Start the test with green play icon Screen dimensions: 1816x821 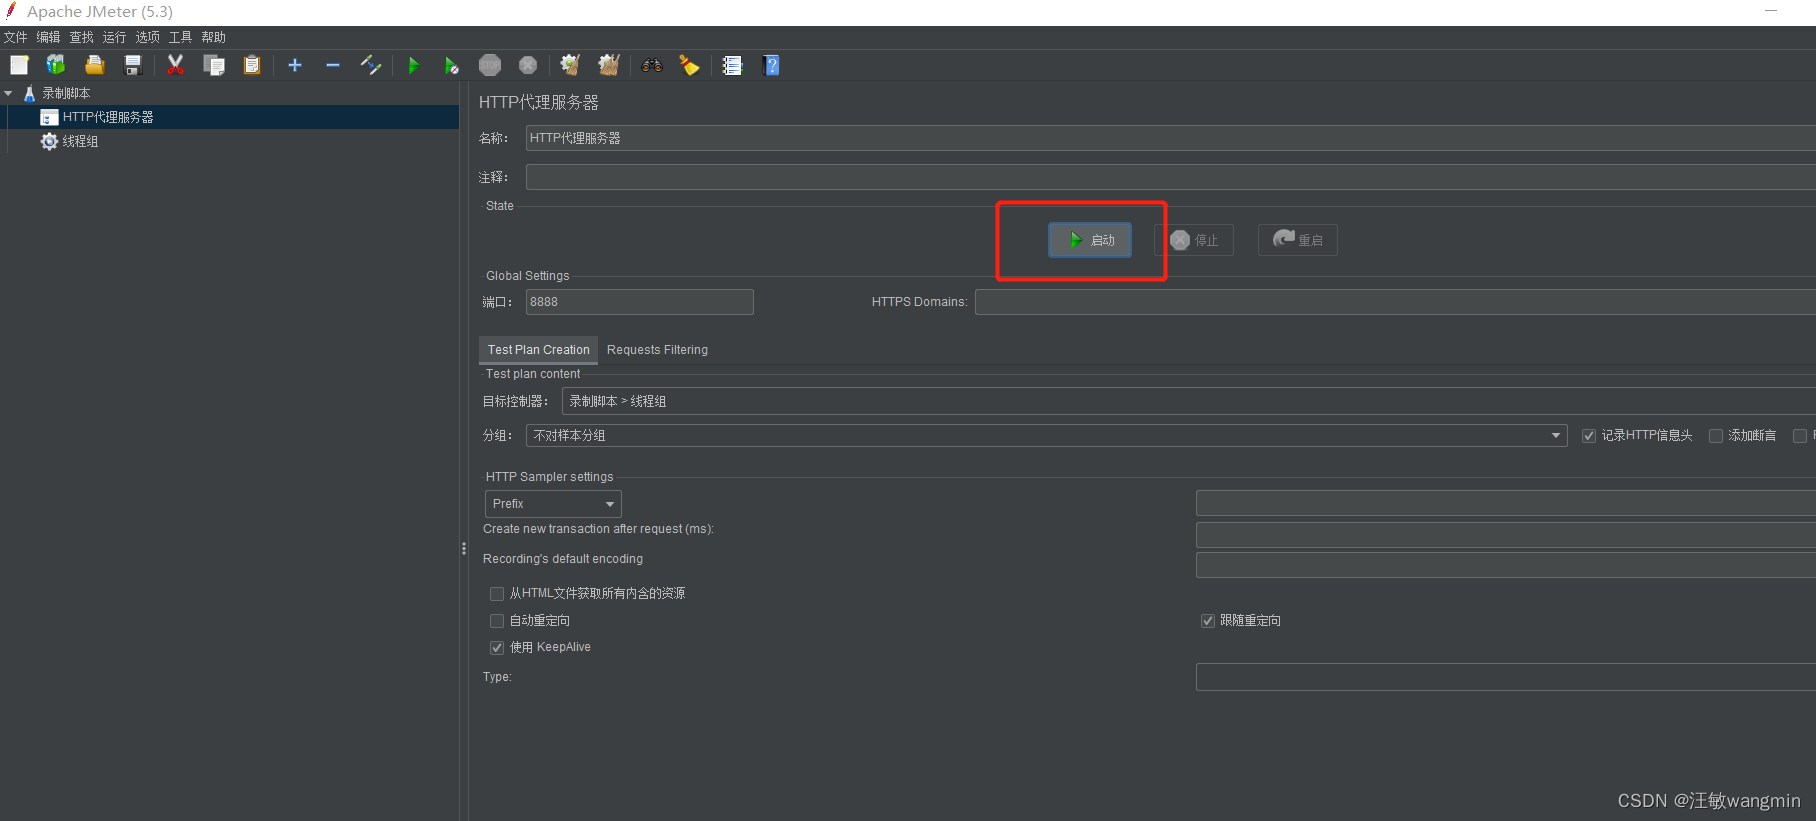[414, 65]
